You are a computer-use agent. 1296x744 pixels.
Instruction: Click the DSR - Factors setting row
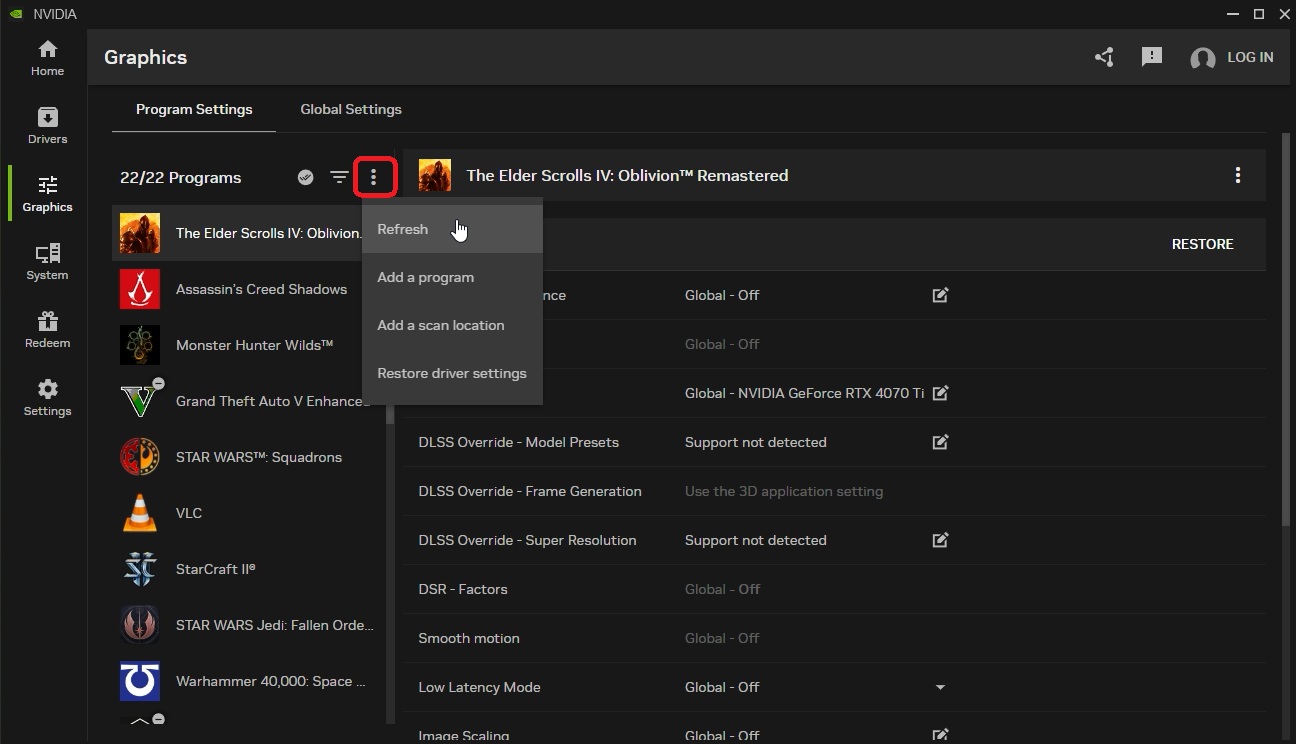(834, 589)
